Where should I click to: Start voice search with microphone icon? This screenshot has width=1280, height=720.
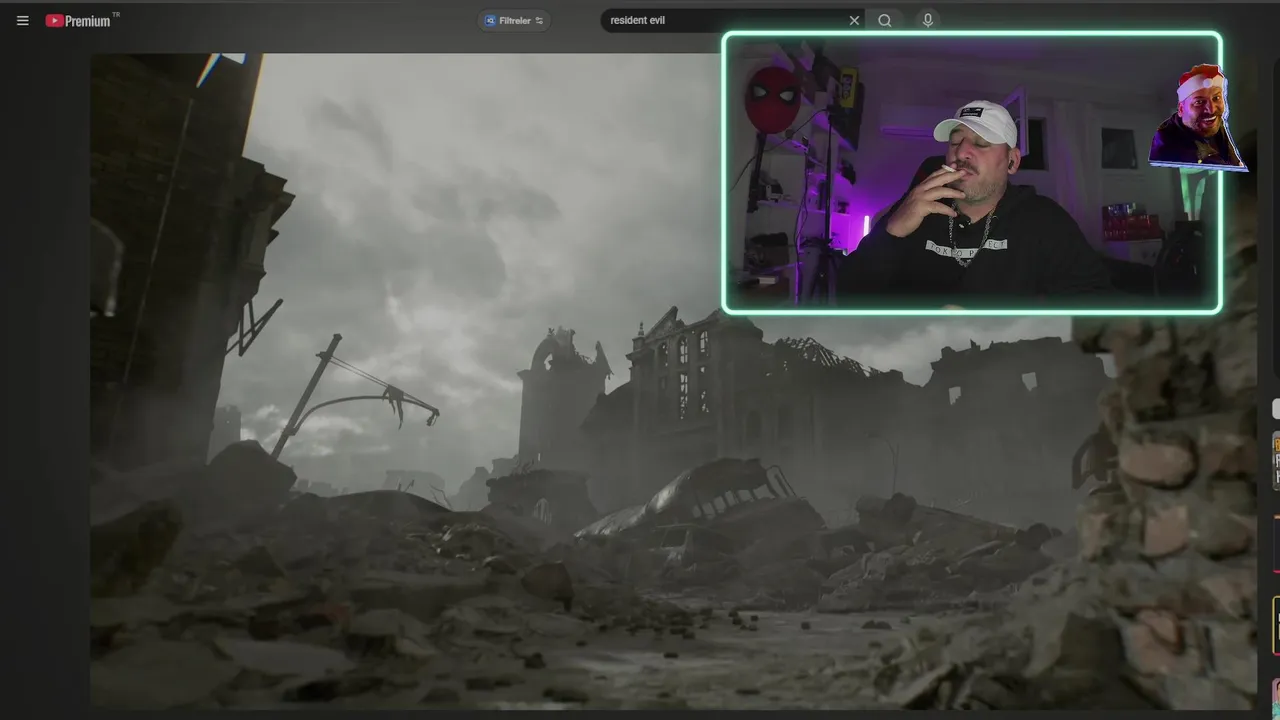click(928, 20)
